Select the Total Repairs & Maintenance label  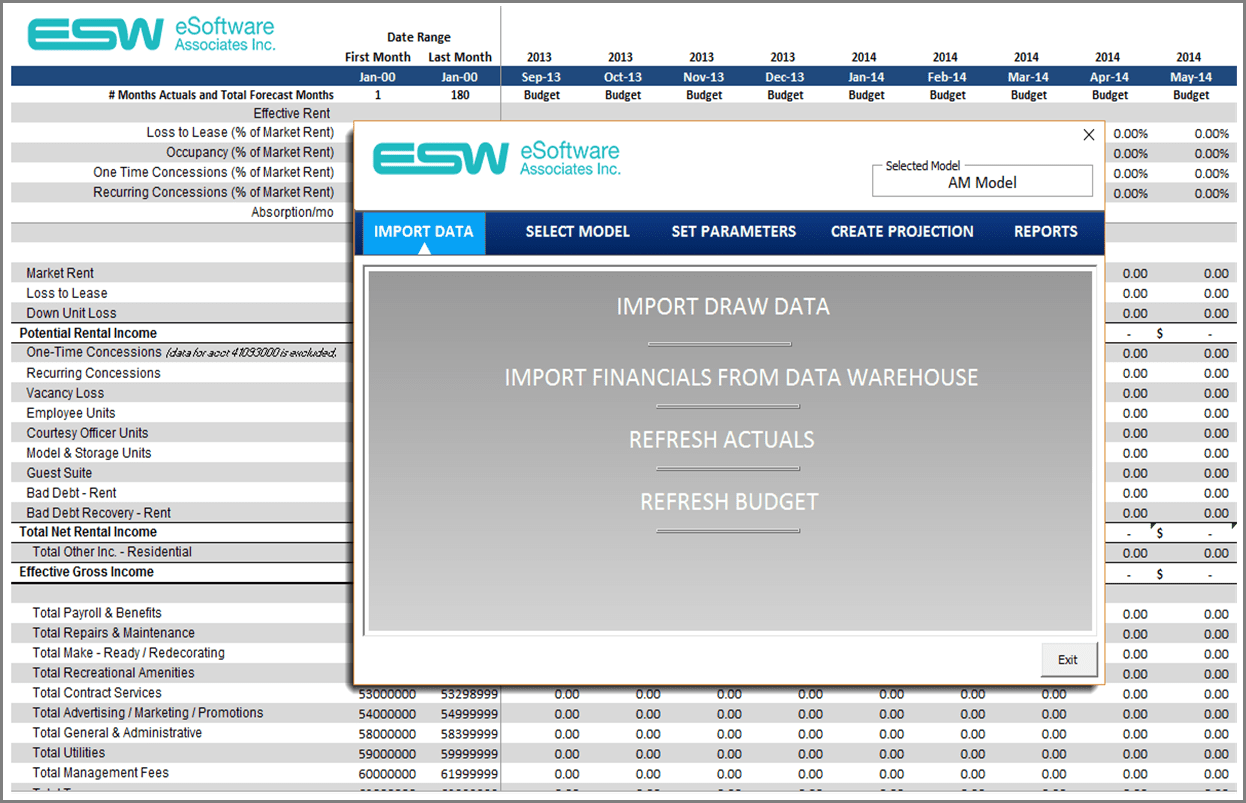[113, 633]
